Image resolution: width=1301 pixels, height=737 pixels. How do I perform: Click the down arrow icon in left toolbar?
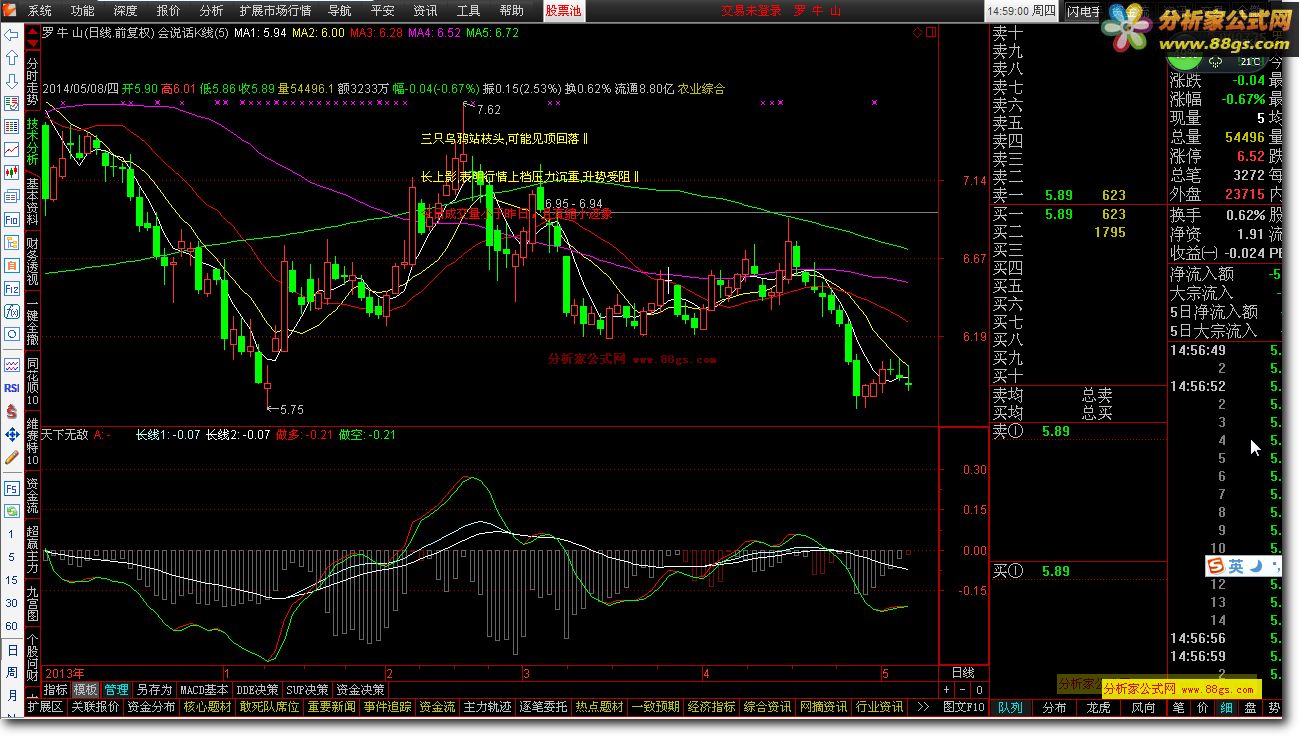[x=12, y=81]
